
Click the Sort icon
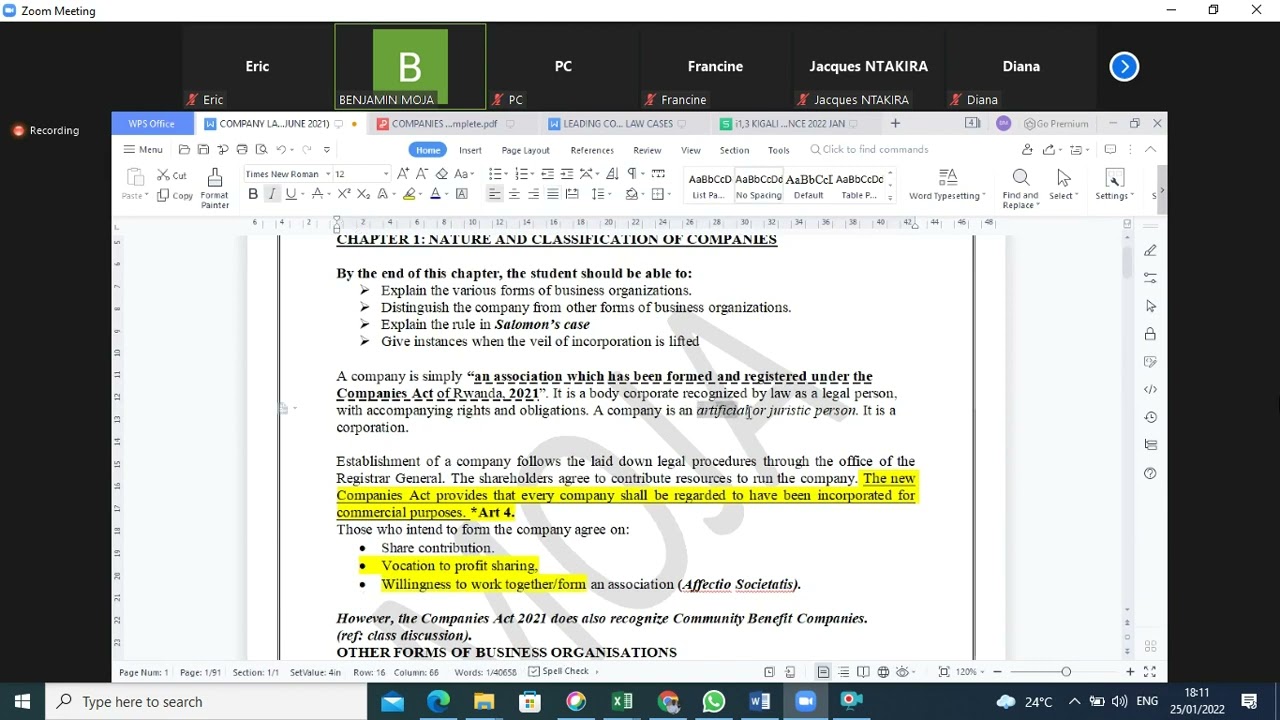click(x=612, y=174)
